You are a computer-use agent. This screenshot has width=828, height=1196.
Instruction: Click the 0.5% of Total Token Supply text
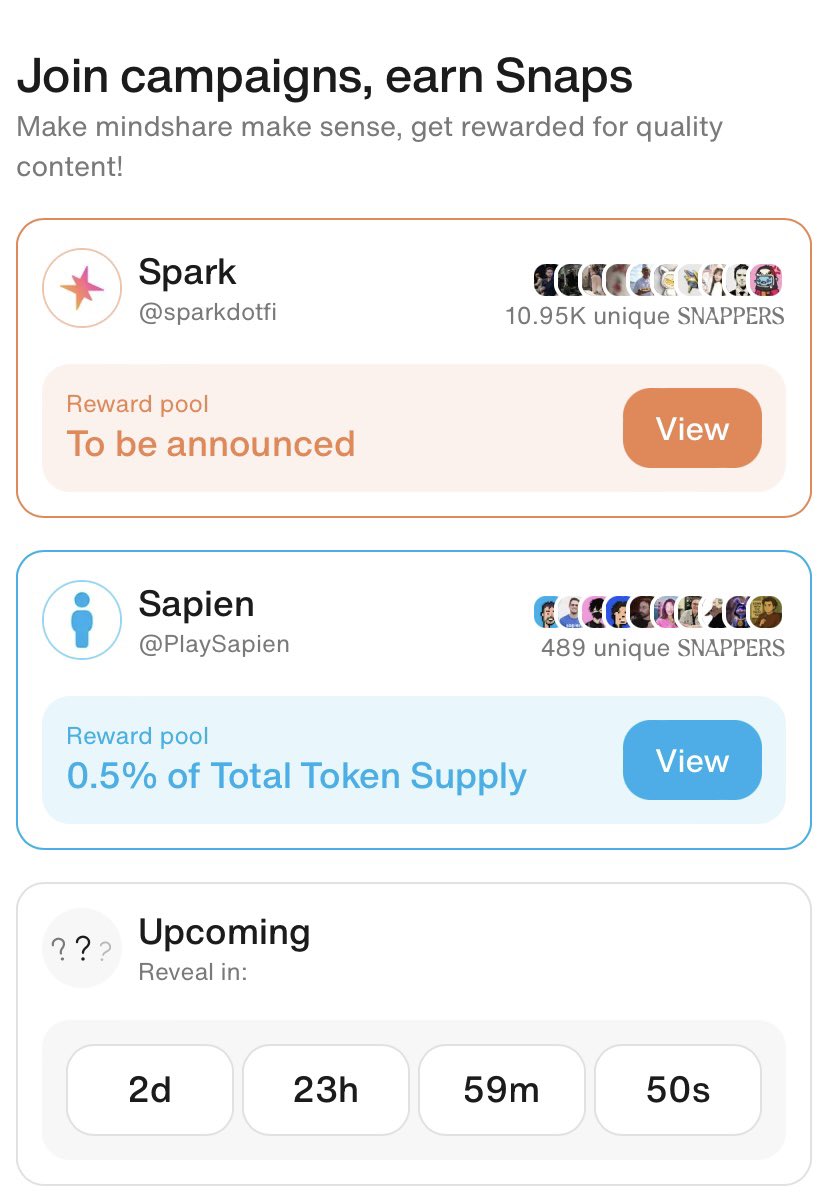click(297, 776)
